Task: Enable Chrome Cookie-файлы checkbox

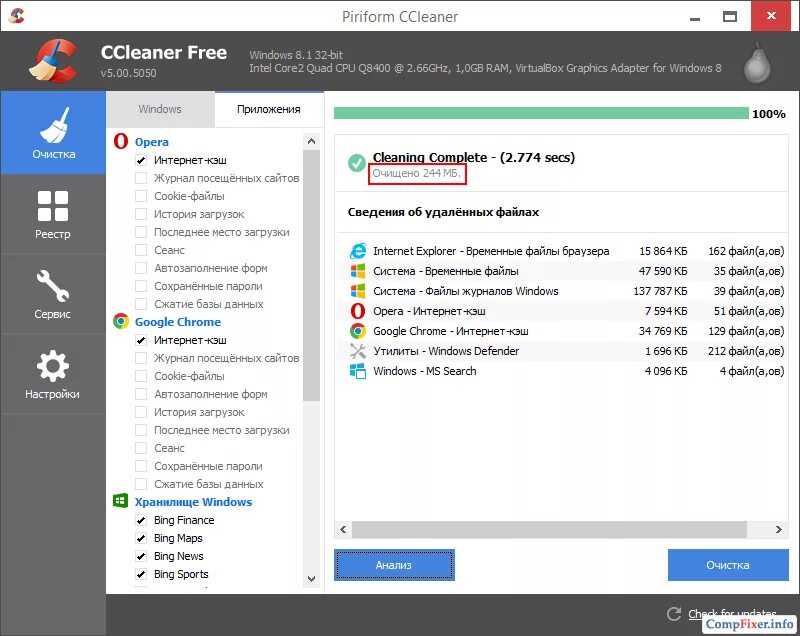Action: point(141,376)
